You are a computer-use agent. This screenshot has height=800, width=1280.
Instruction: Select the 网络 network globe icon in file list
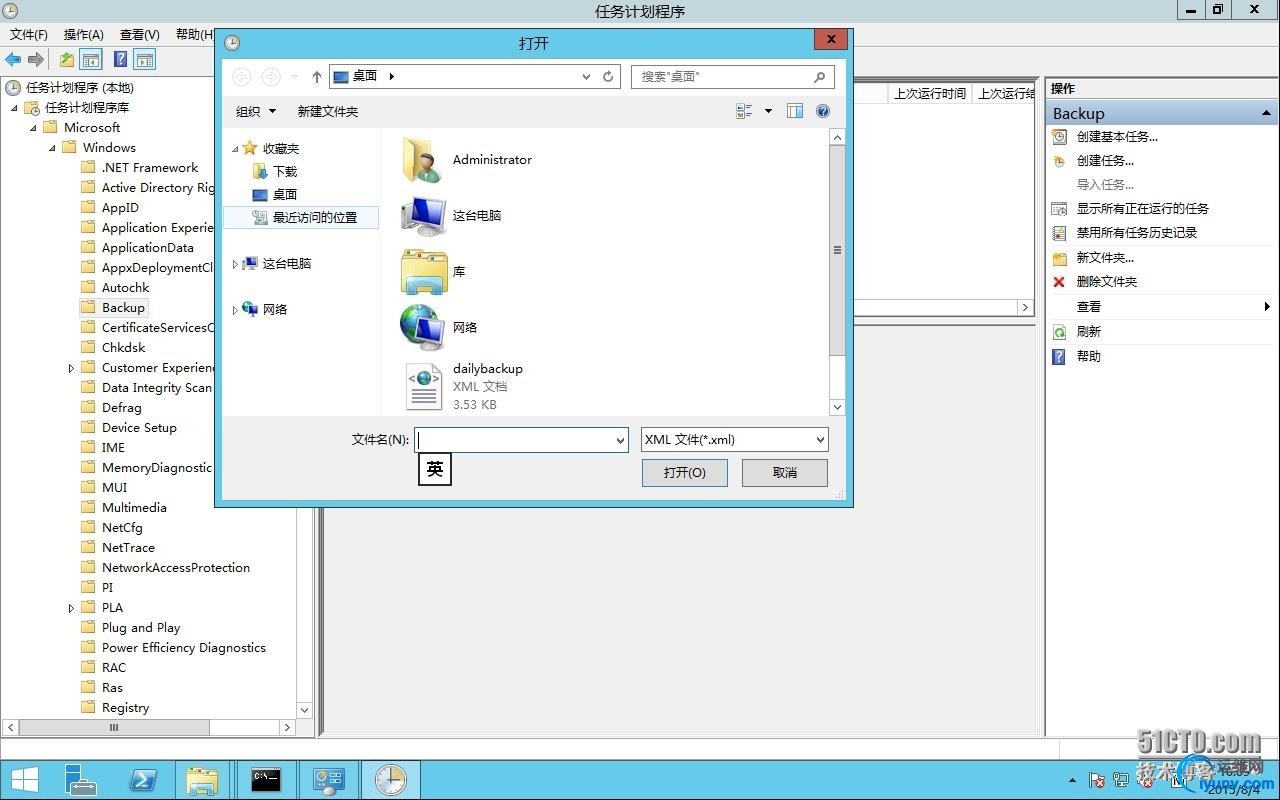point(423,327)
